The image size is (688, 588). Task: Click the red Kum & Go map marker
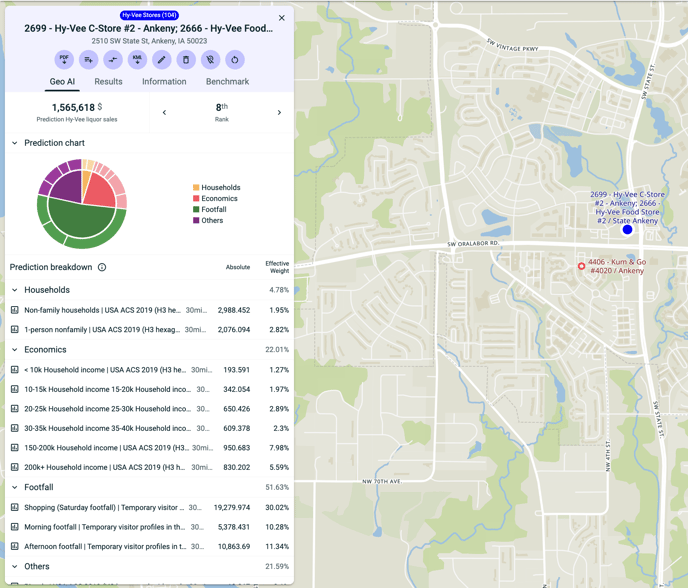[581, 266]
